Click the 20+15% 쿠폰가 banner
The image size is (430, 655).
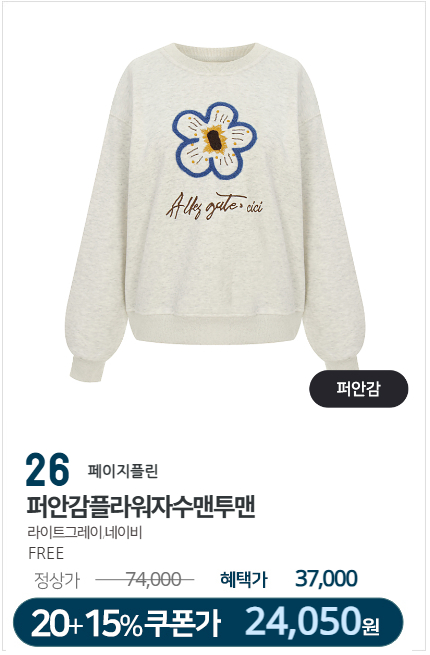pyautogui.click(x=208, y=622)
